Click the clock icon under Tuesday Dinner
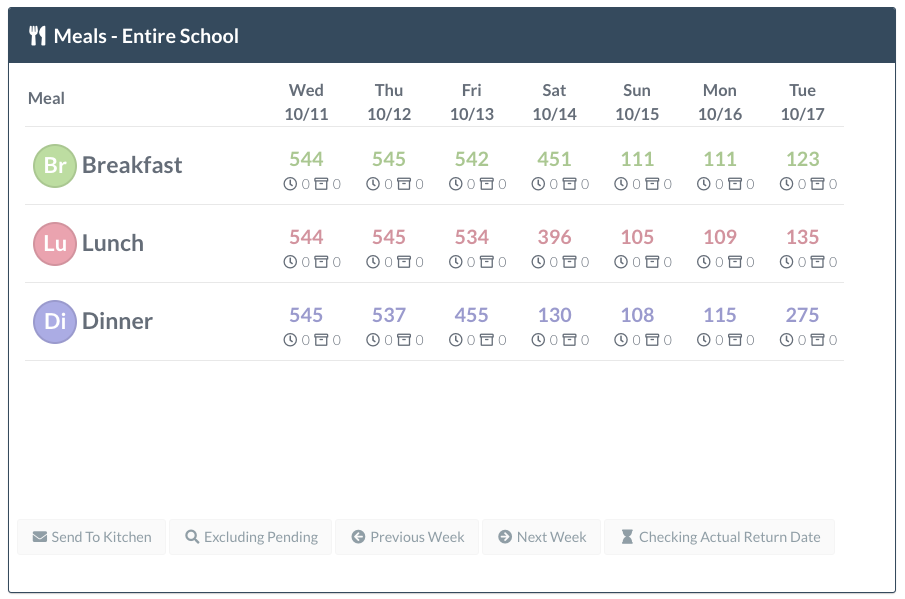905x599 pixels. 787,340
